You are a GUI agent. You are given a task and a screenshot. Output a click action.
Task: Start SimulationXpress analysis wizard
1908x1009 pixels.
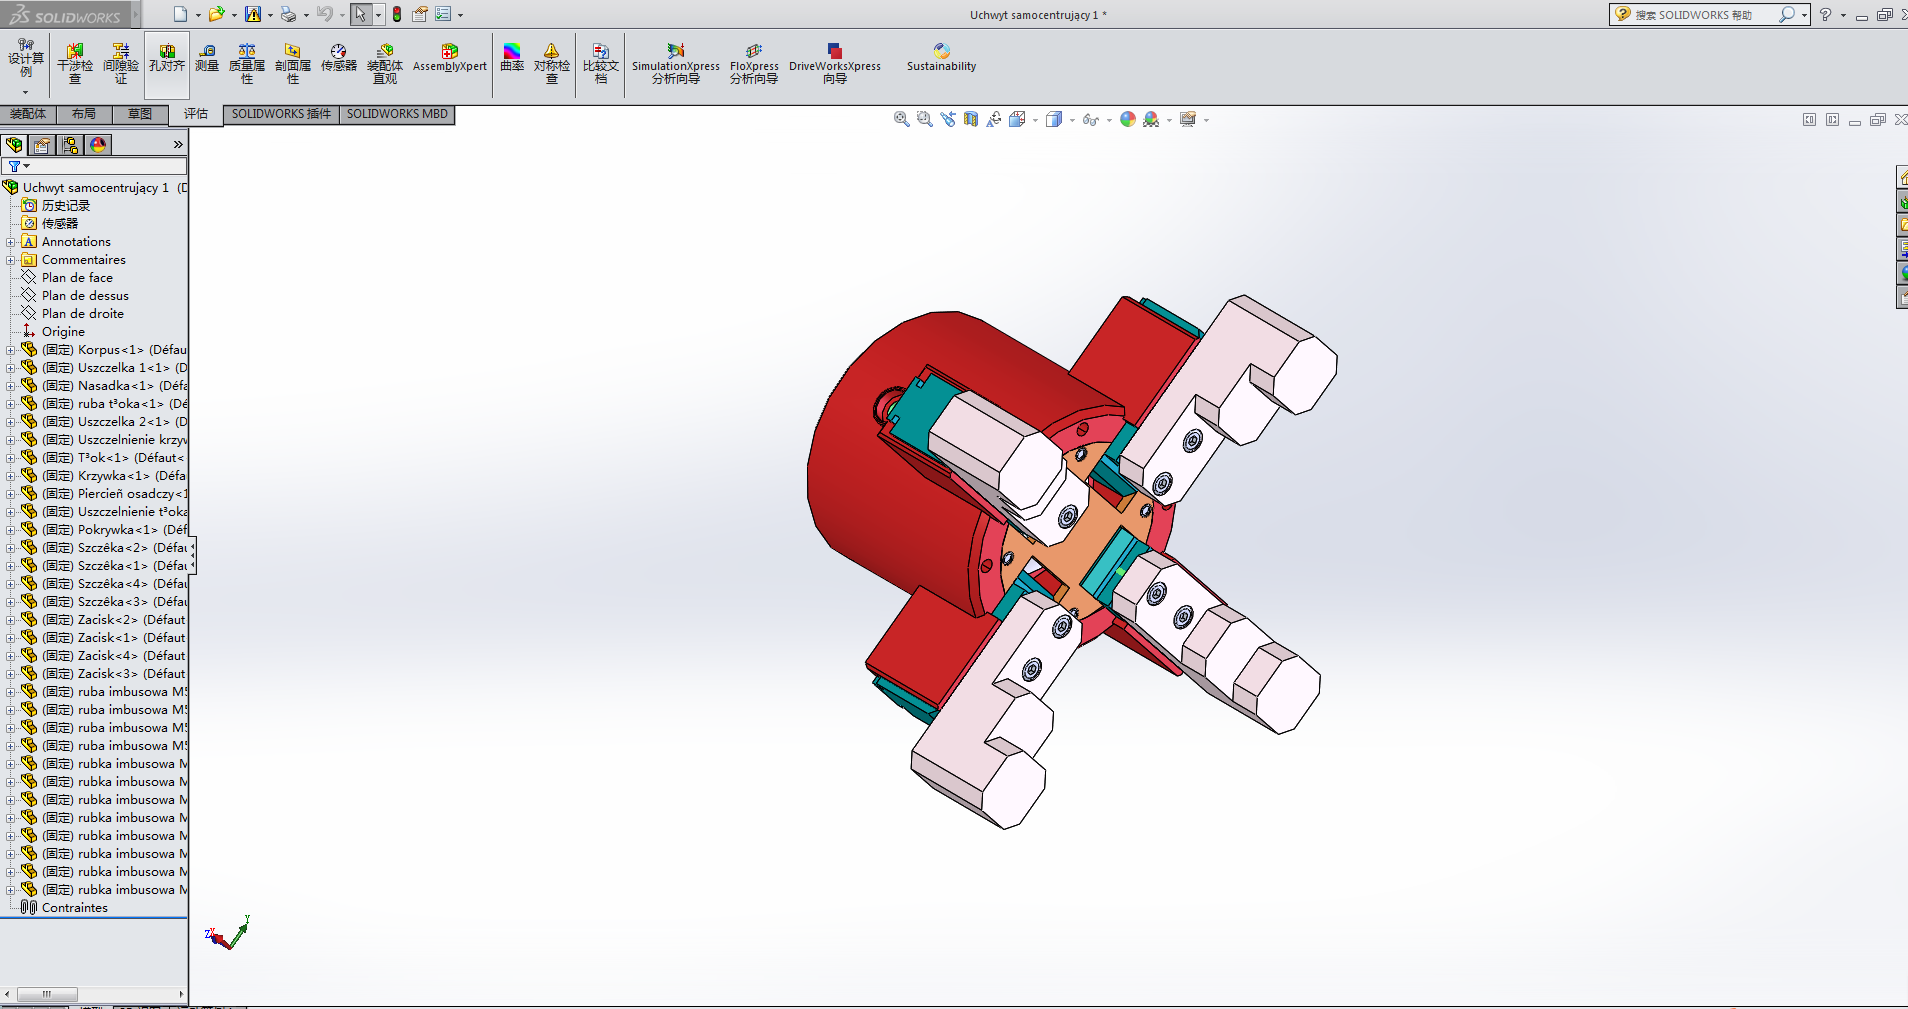[x=675, y=63]
